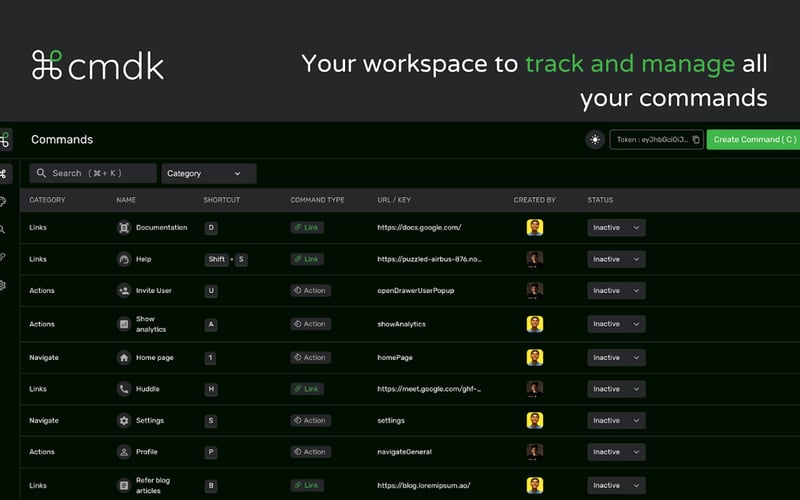This screenshot has width=800, height=500.
Task: Open status dropdown for Settings row
Action: coord(616,420)
